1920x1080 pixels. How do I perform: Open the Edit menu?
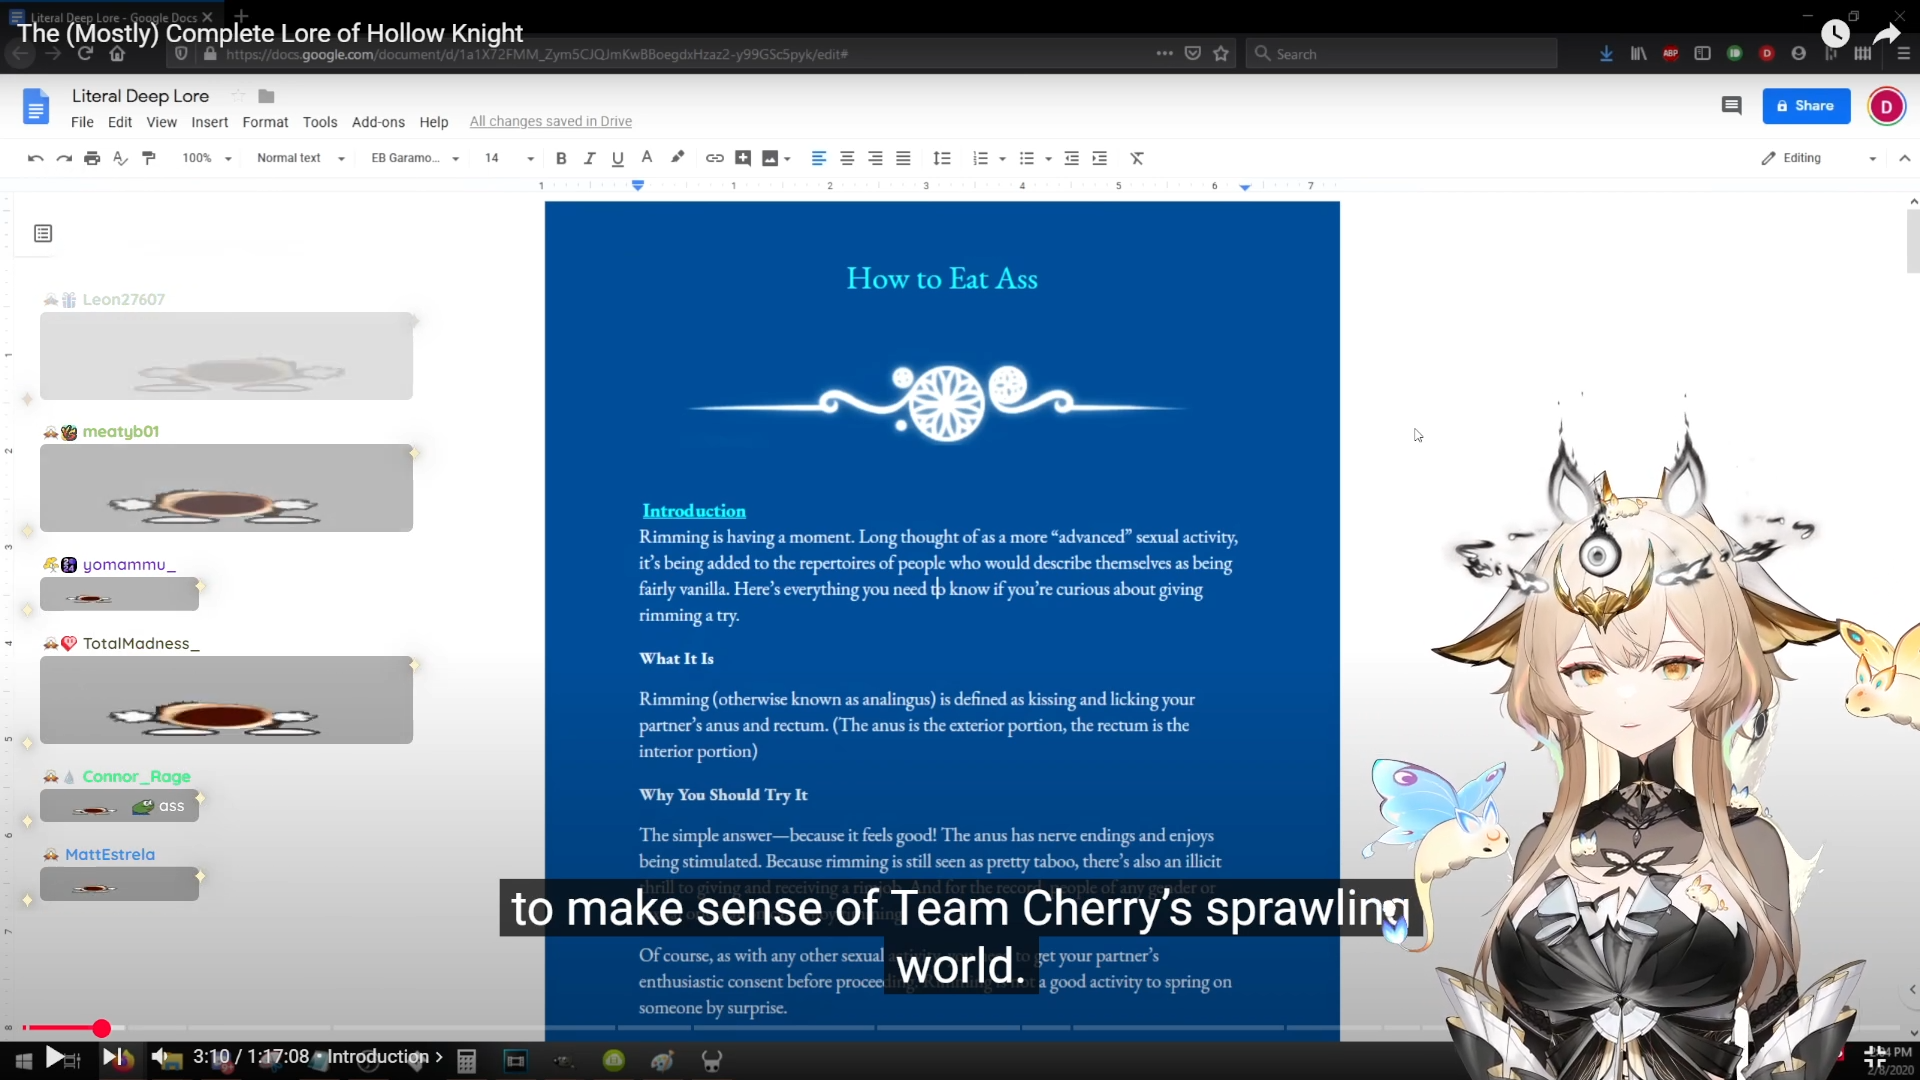pyautogui.click(x=120, y=122)
